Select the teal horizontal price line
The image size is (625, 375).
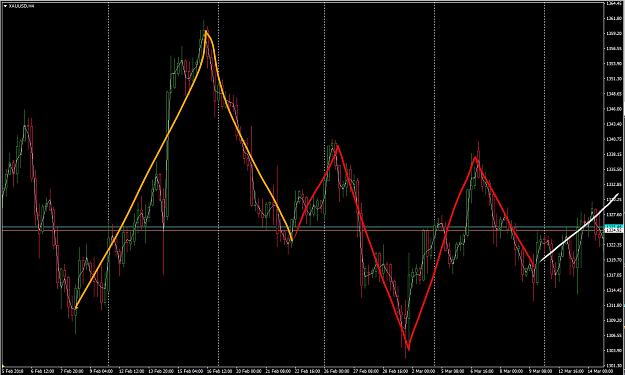[303, 227]
